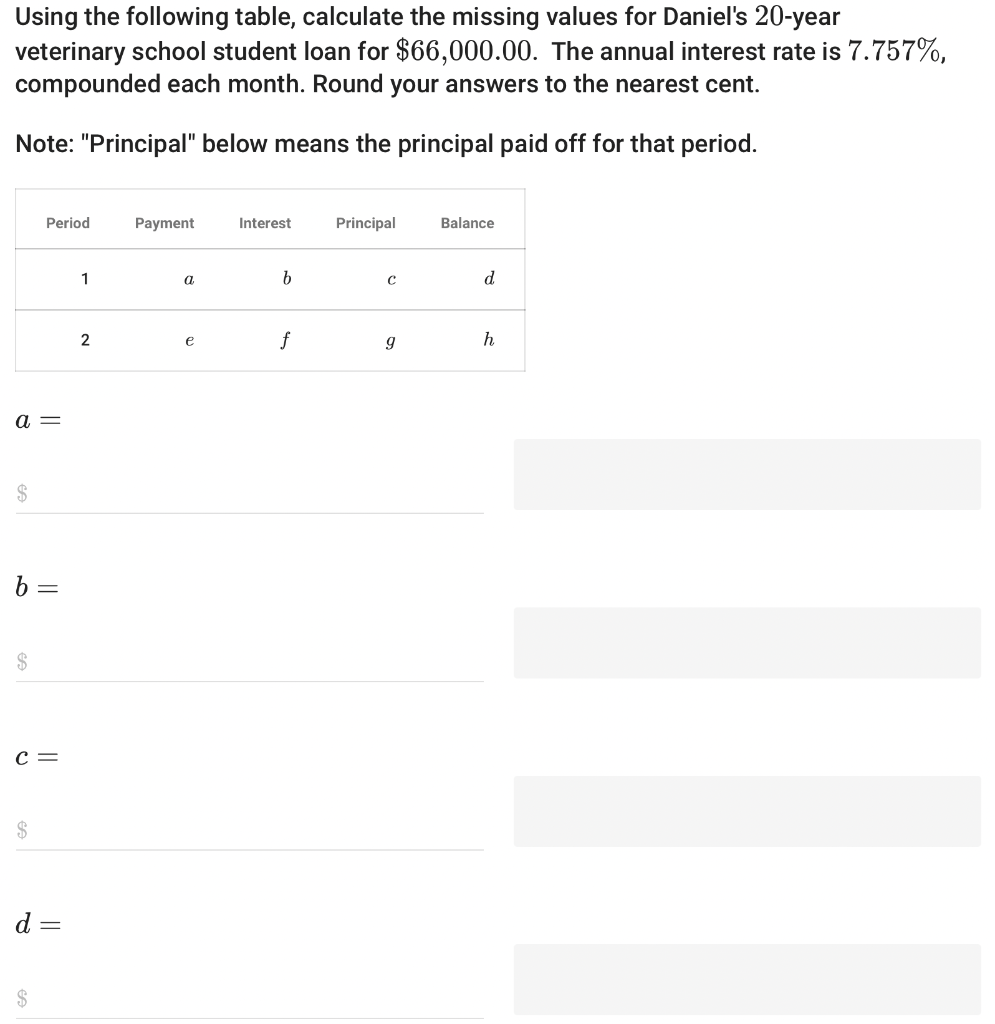Select cell h under Balance
This screenshot has width=995, height=1024.
(x=489, y=340)
